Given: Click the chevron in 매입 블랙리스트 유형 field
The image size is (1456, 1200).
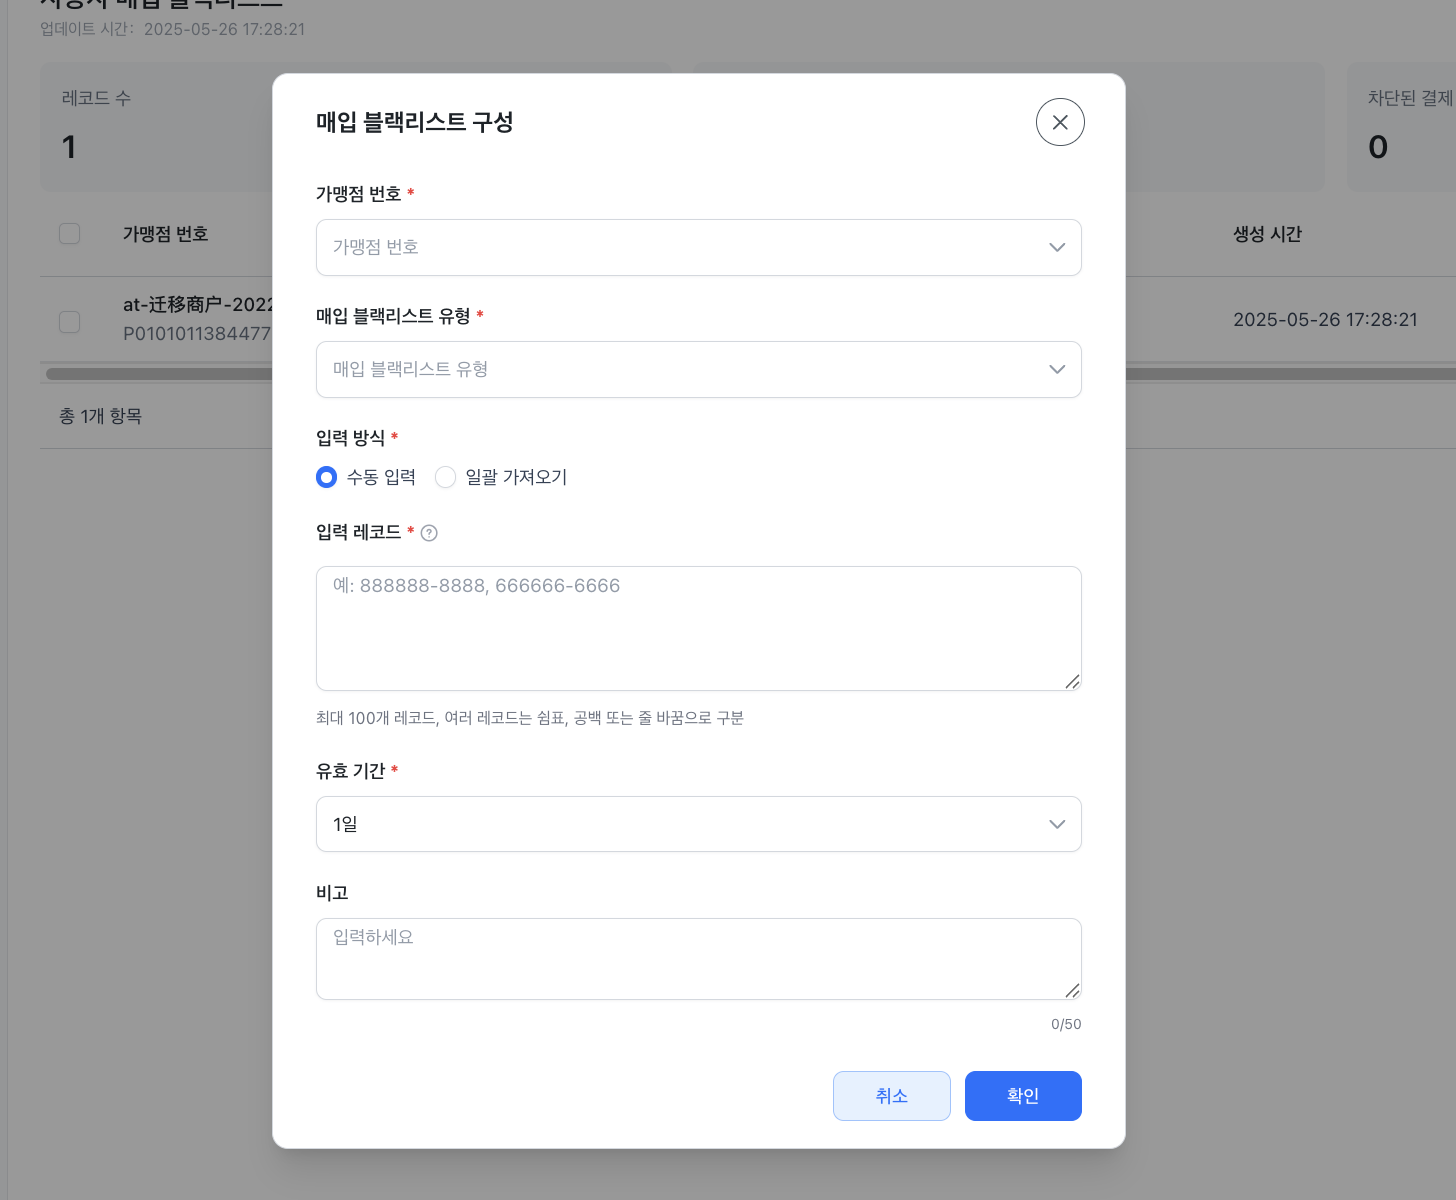Looking at the screenshot, I should point(1057,370).
